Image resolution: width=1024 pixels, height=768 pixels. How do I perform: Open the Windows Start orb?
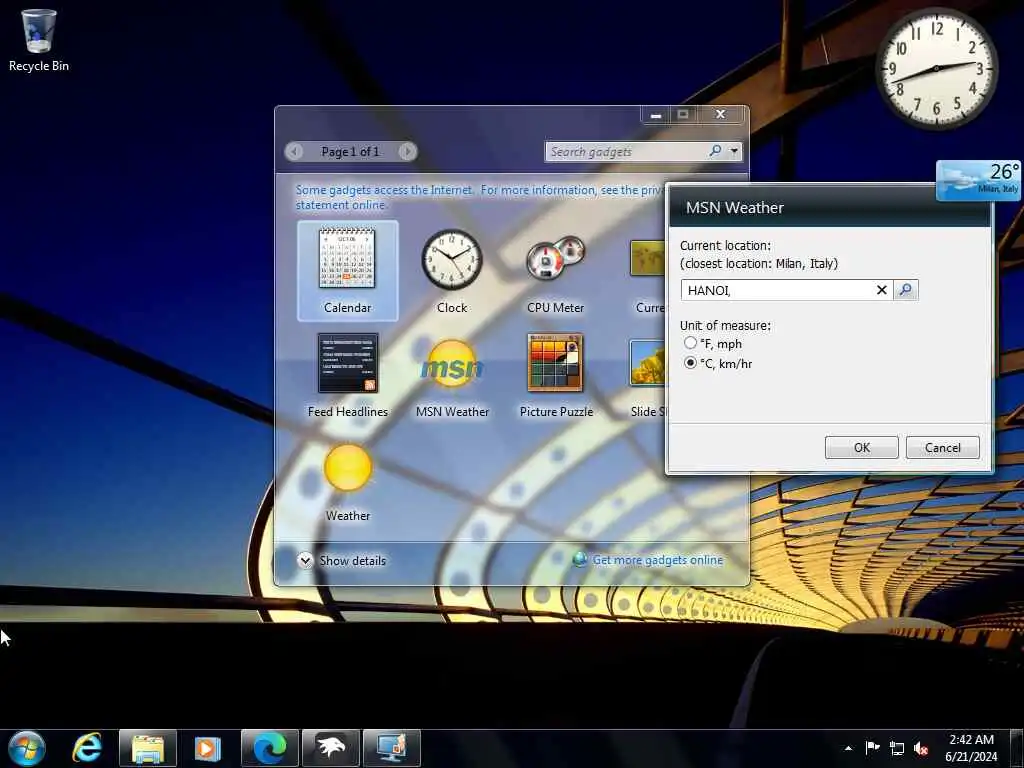click(x=26, y=748)
